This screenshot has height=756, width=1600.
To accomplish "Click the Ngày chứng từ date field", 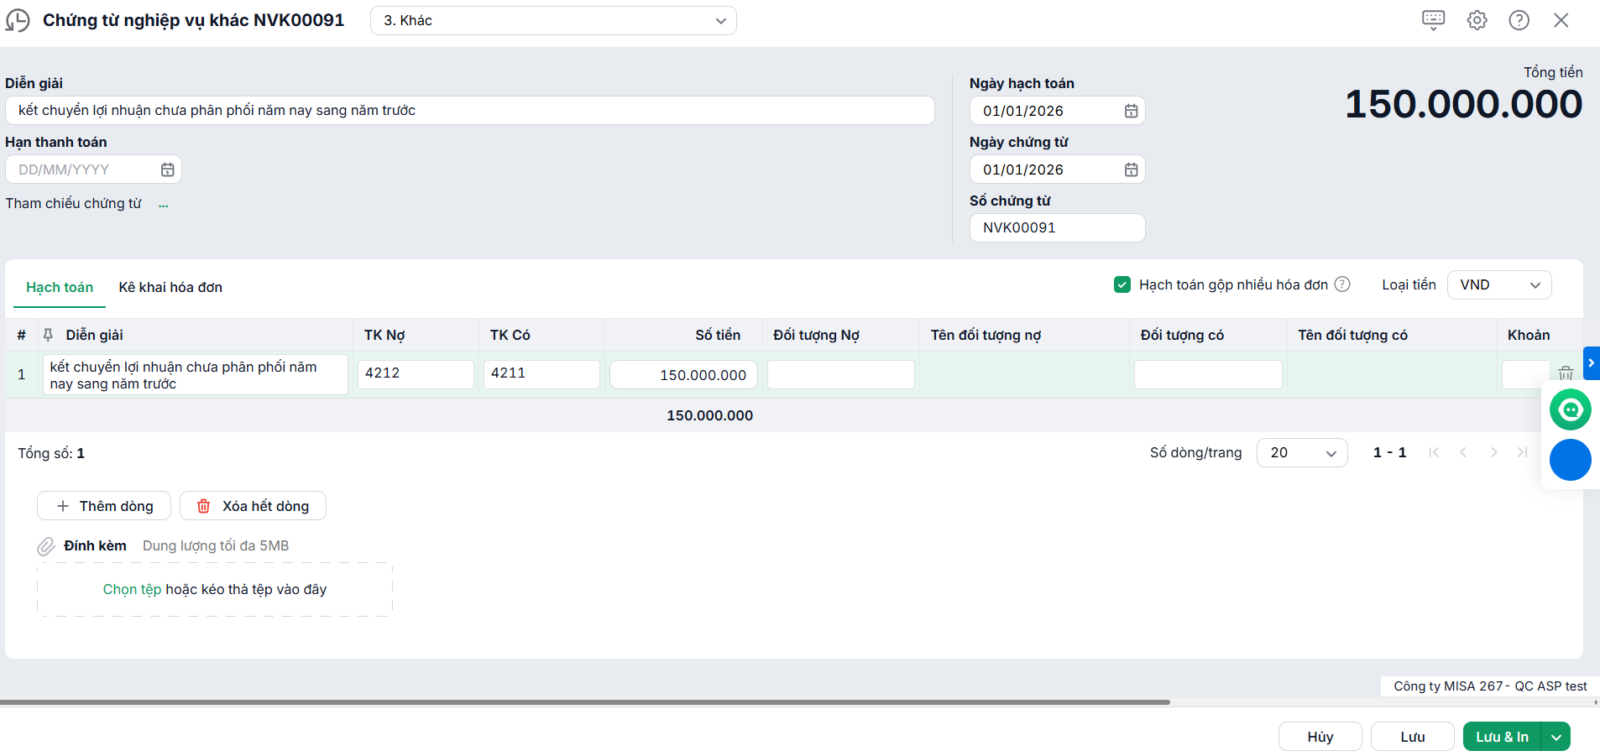I will click(1057, 170).
